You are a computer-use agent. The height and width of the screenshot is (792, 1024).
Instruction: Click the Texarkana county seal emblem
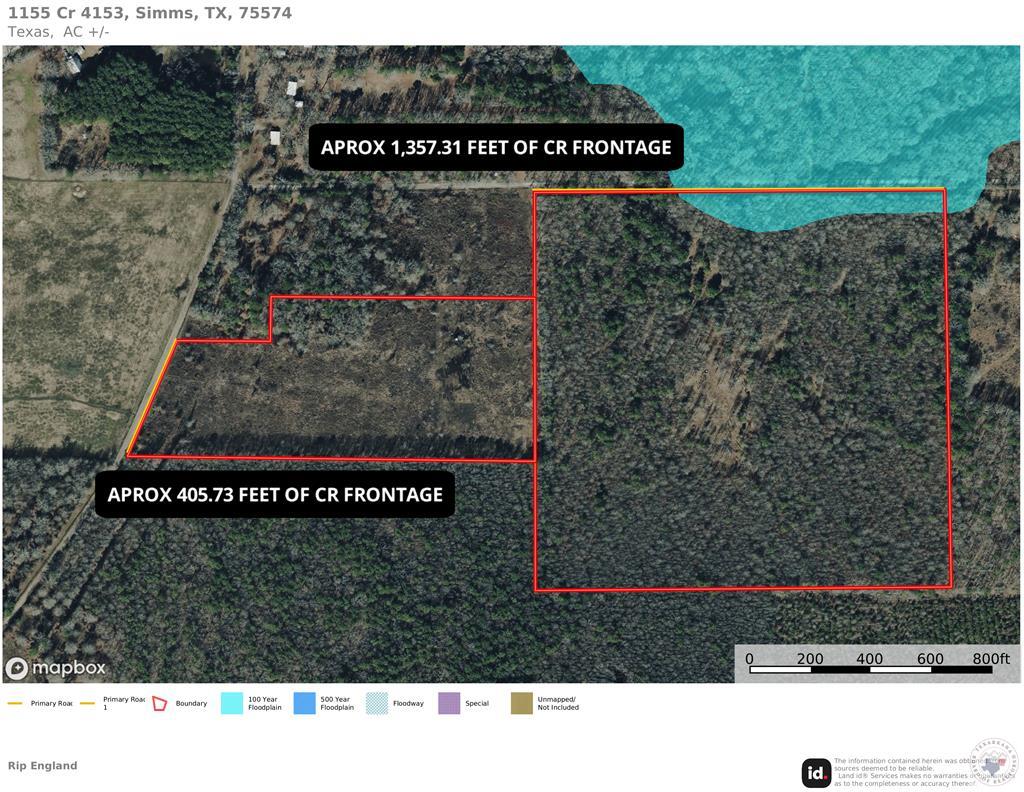coord(992,765)
